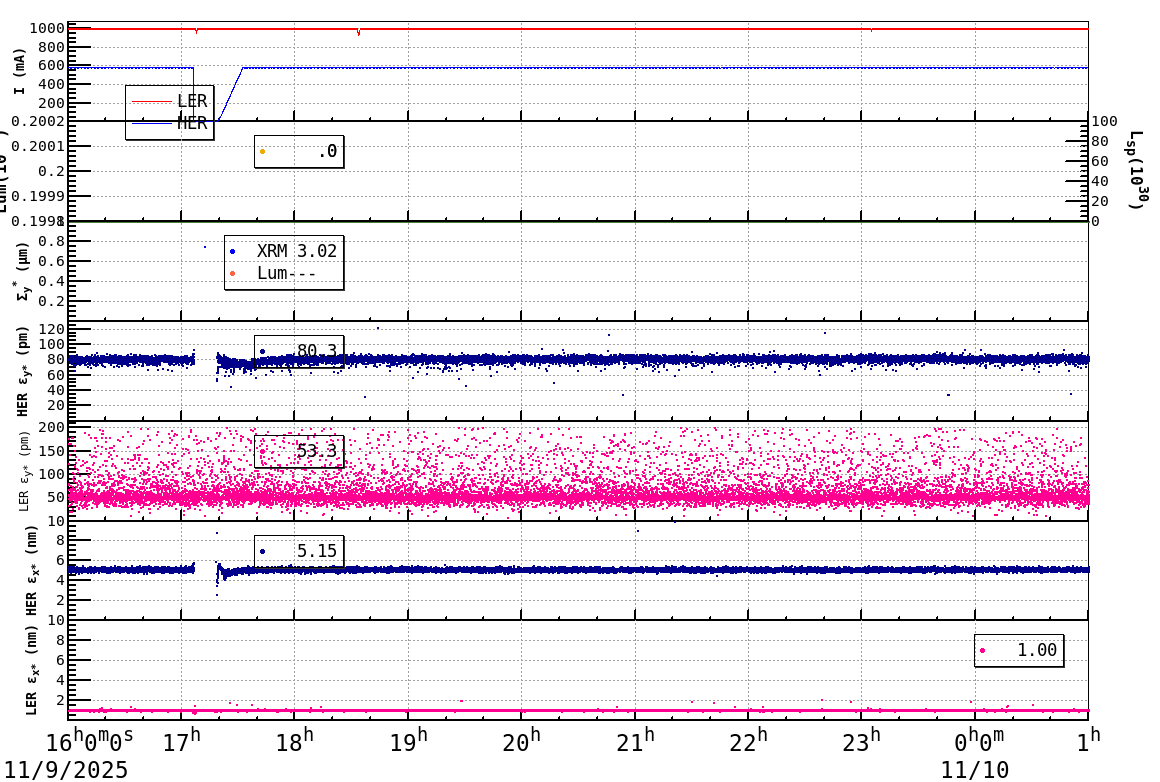Click the Lsp(10^30) right axis title

1138,169
